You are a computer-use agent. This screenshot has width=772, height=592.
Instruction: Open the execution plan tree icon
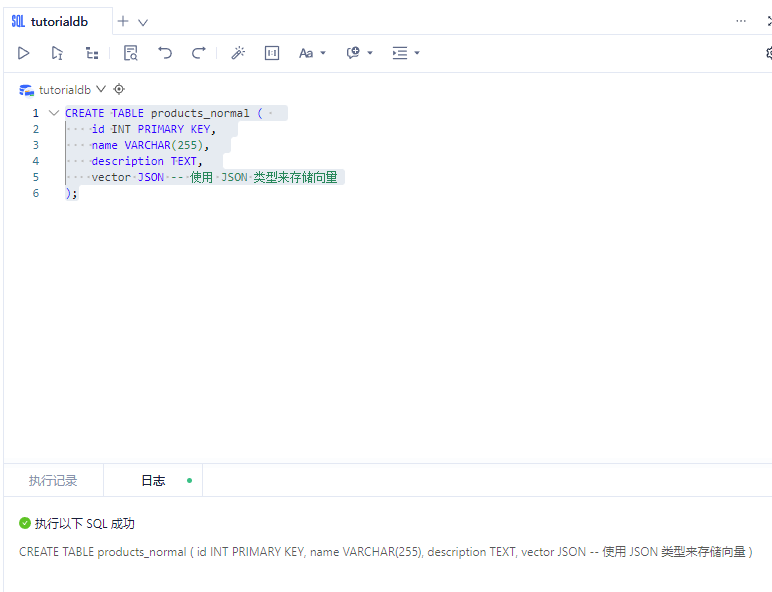92,53
